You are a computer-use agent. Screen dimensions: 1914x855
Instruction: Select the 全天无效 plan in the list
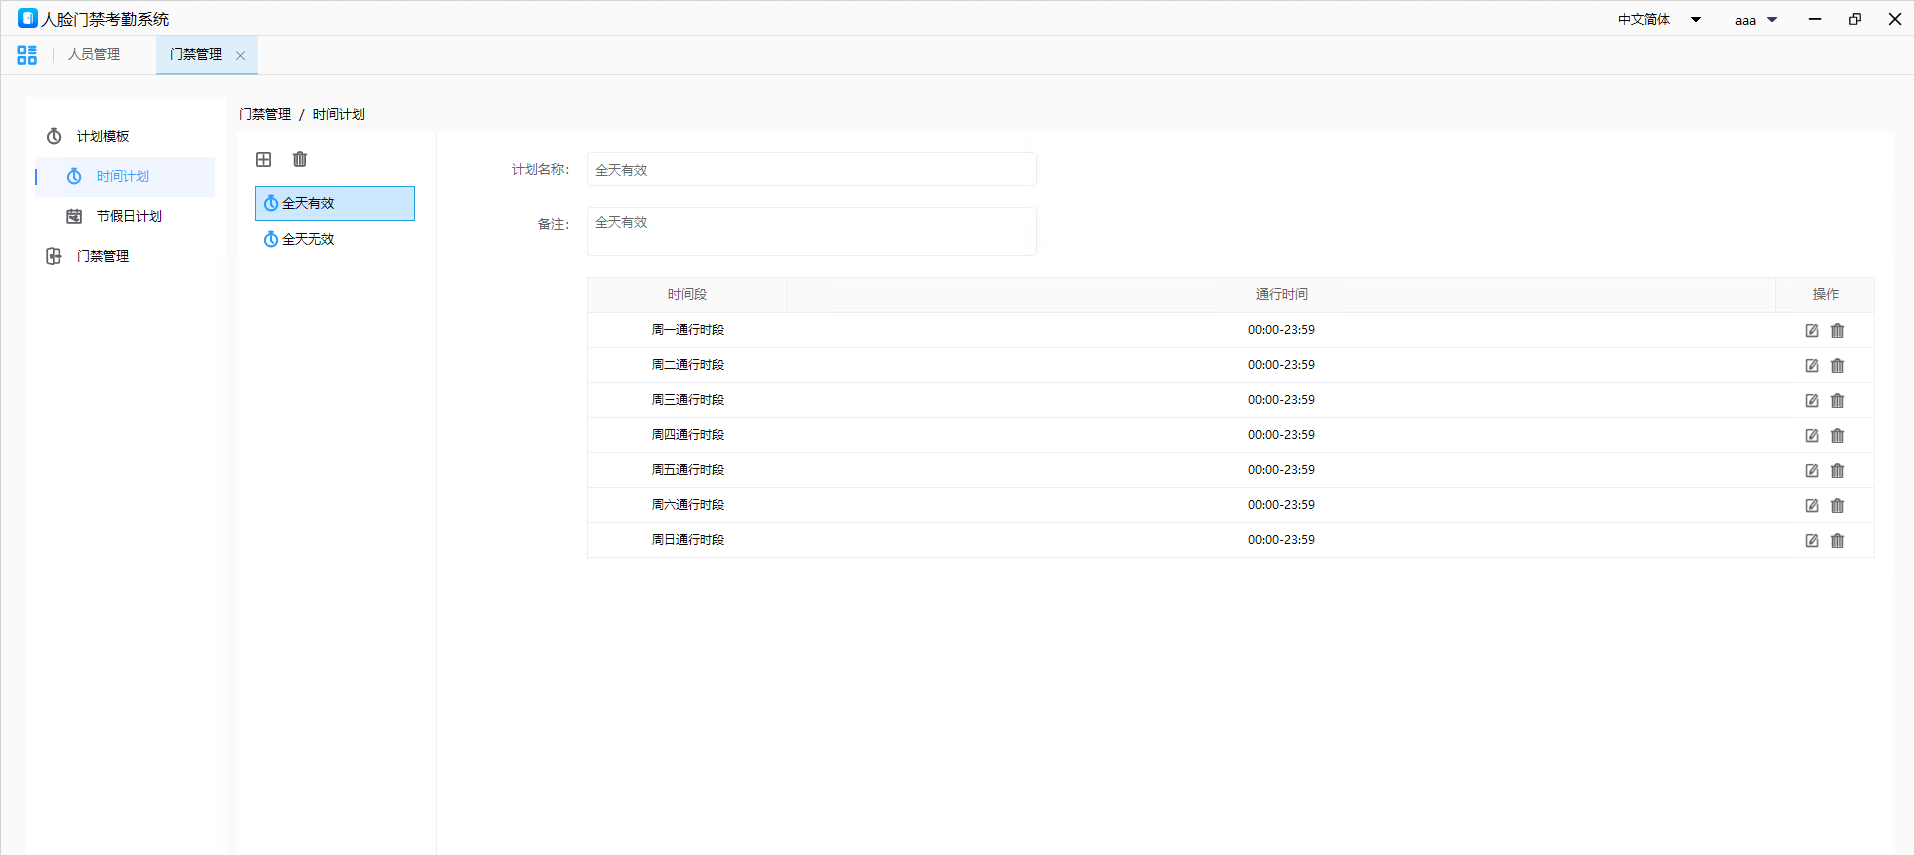(x=308, y=239)
